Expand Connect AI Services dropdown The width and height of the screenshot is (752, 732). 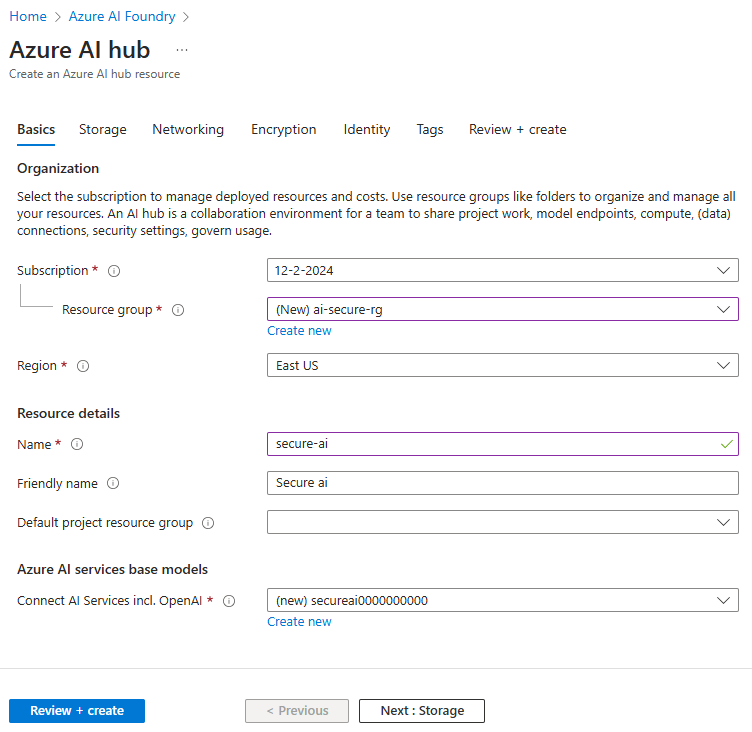click(502, 600)
